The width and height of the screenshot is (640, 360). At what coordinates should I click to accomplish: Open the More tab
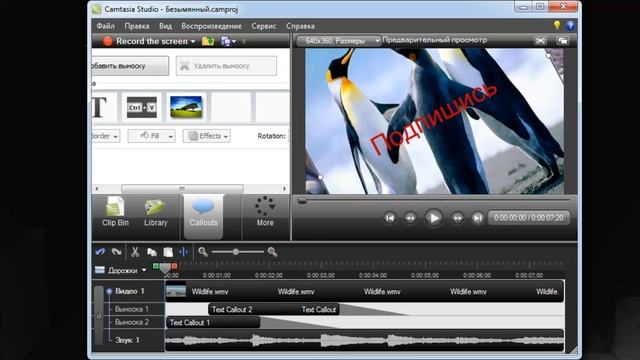pos(265,212)
